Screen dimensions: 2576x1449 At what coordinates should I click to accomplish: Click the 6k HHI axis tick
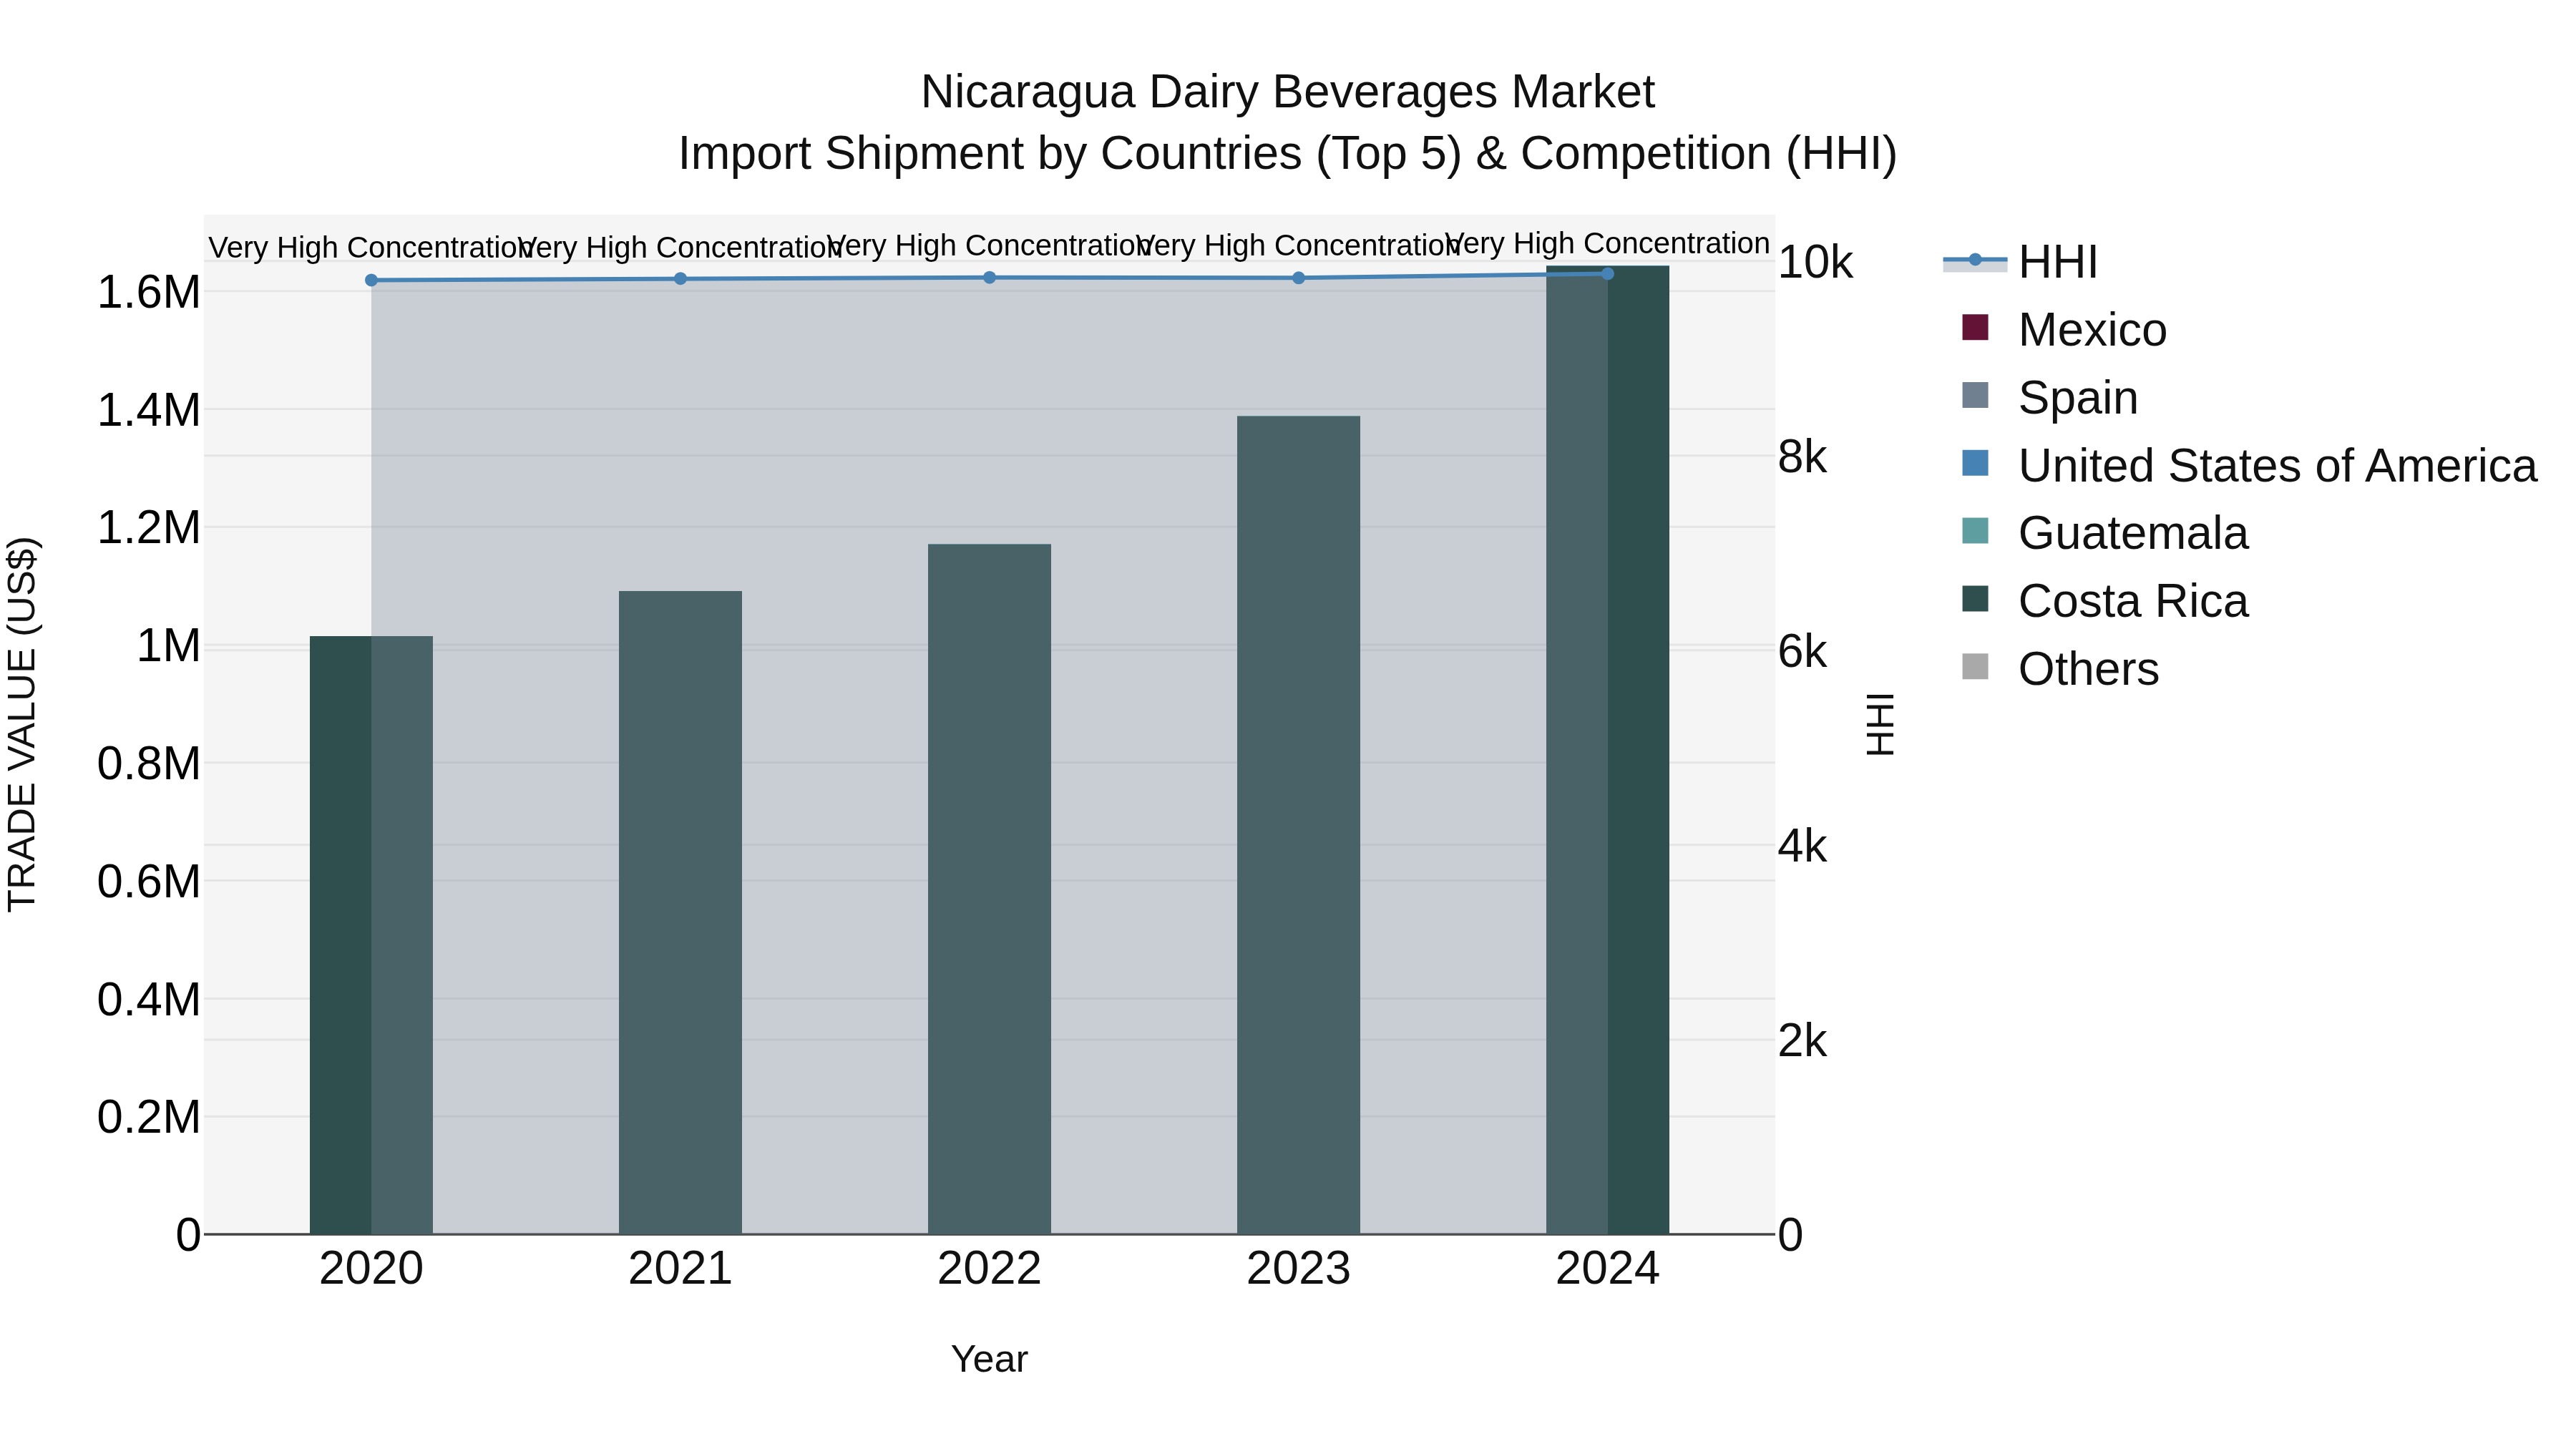tap(1802, 652)
